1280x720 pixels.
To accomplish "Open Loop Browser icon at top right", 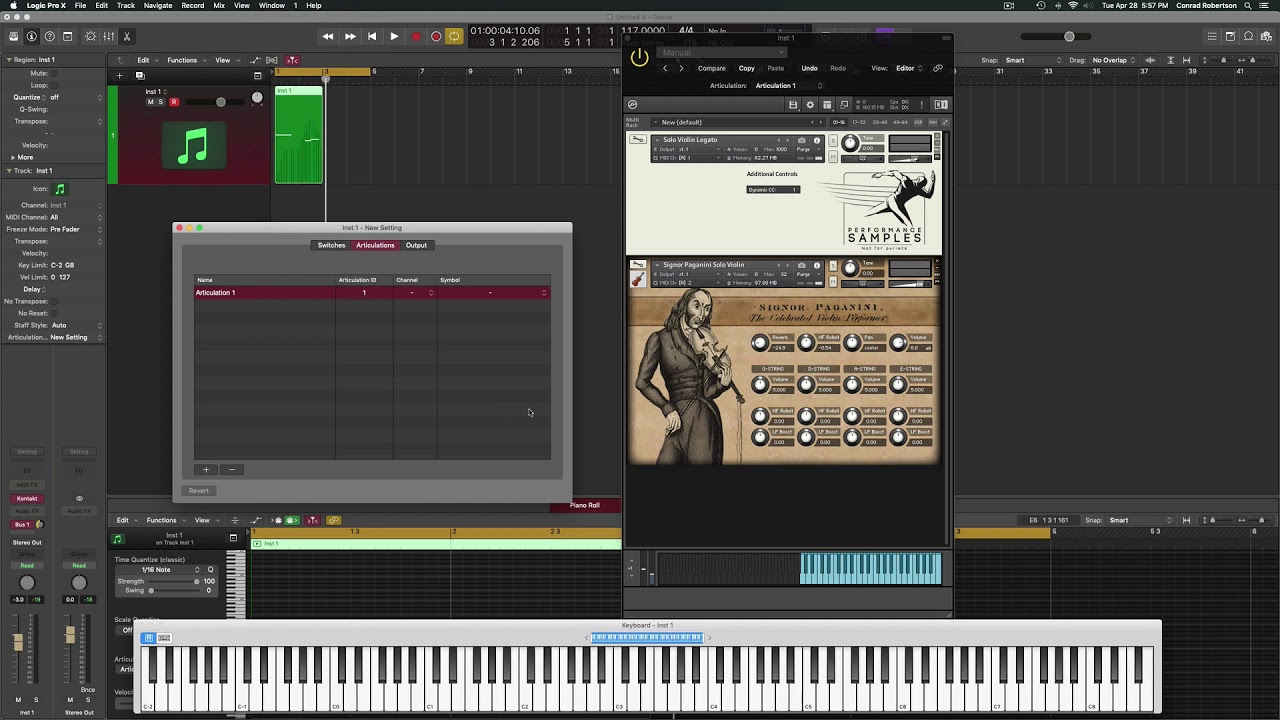I will point(1248,37).
